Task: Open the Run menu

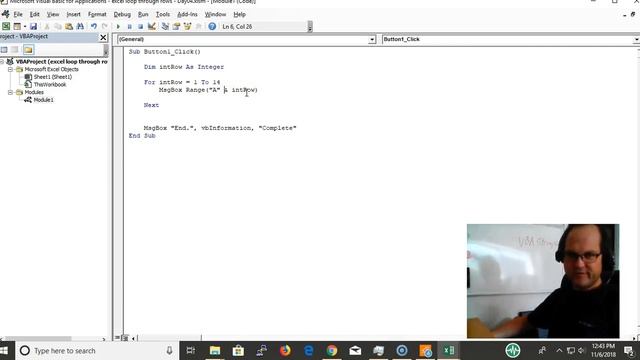Action: pos(143,14)
